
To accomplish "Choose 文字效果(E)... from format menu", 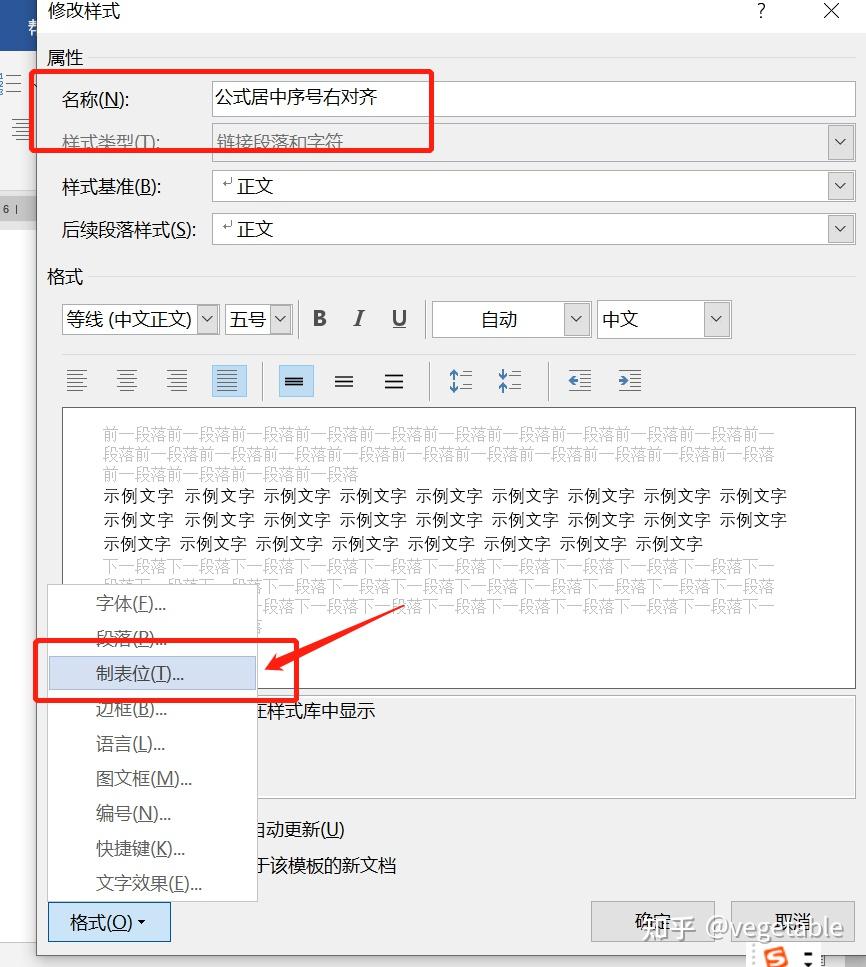I will pos(152,883).
